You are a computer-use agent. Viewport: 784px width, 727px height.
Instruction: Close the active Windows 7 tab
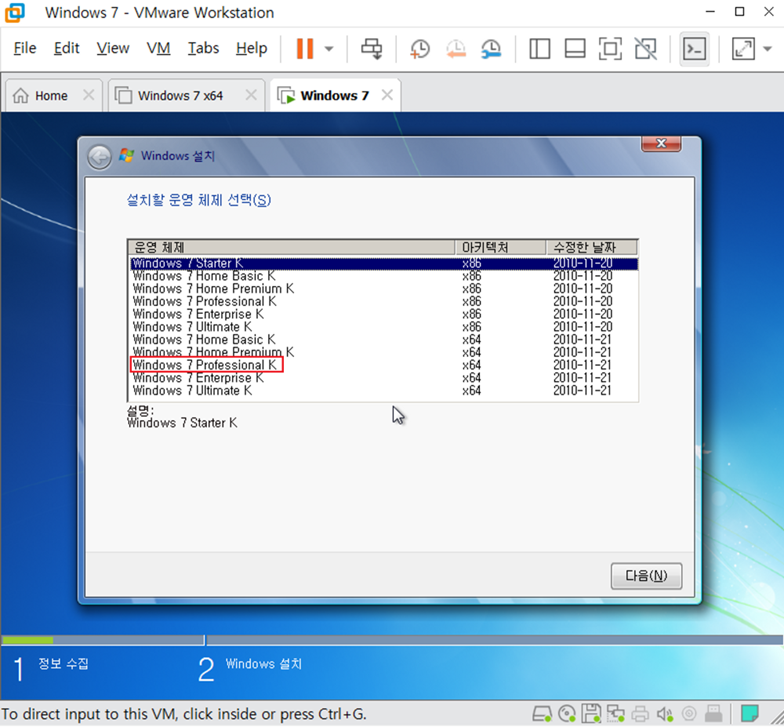point(387,95)
